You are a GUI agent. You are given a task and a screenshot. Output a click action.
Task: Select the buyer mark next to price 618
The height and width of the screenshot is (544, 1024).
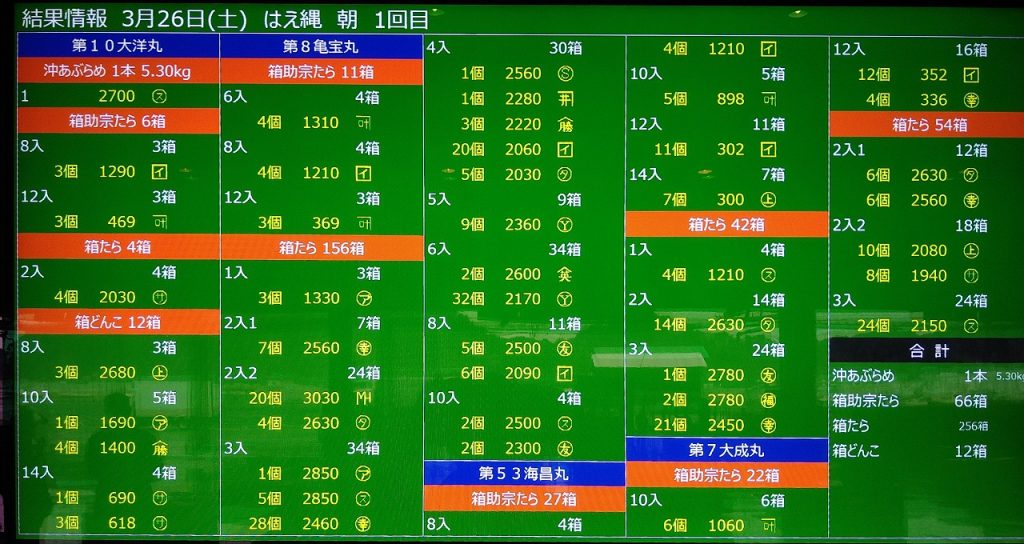pyautogui.click(x=159, y=522)
